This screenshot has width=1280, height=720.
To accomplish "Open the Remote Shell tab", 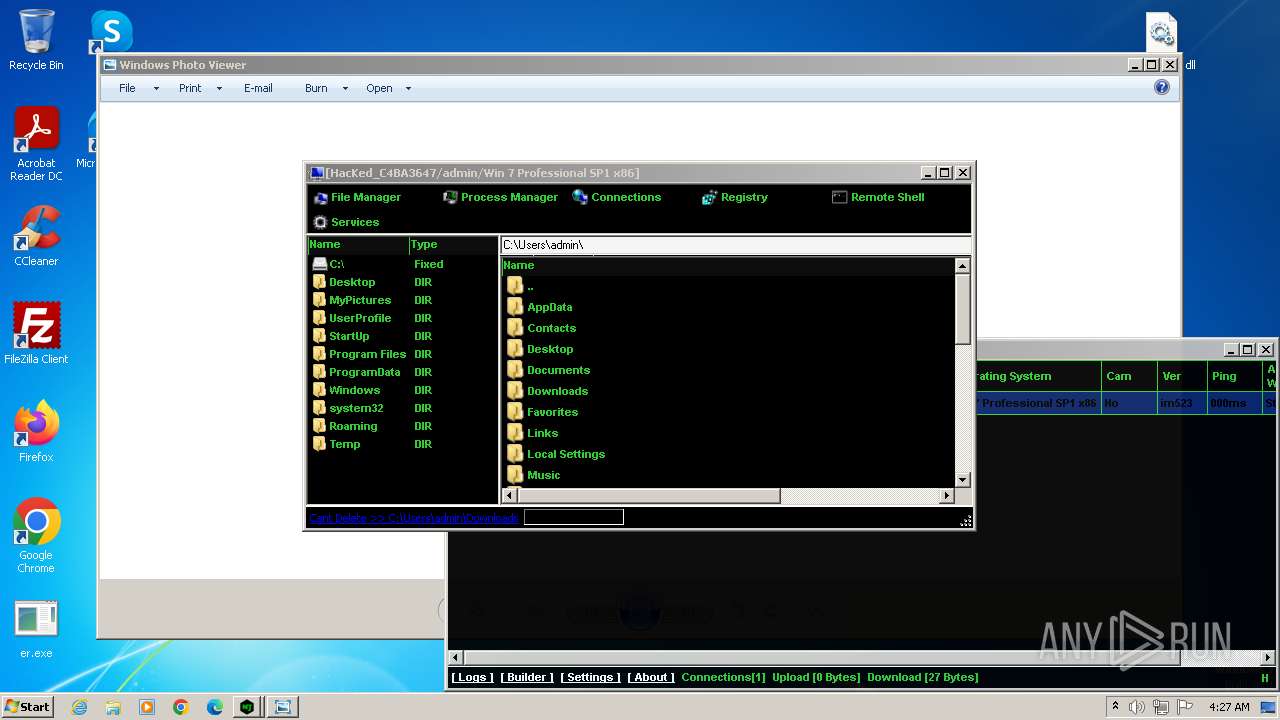I will coord(878,197).
